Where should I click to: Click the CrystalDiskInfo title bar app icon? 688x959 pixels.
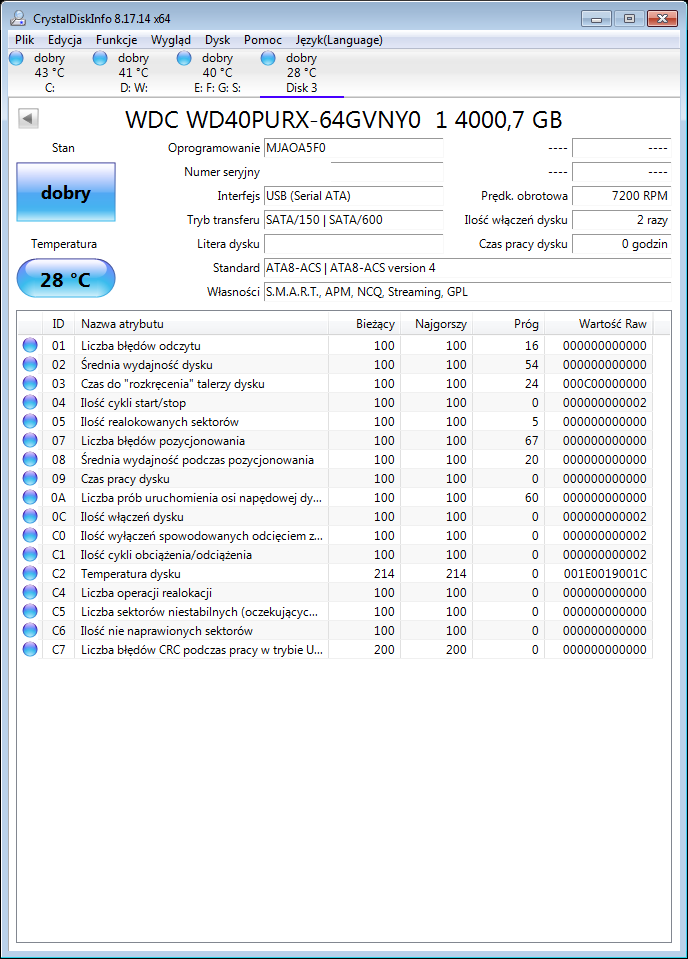[x=18, y=18]
